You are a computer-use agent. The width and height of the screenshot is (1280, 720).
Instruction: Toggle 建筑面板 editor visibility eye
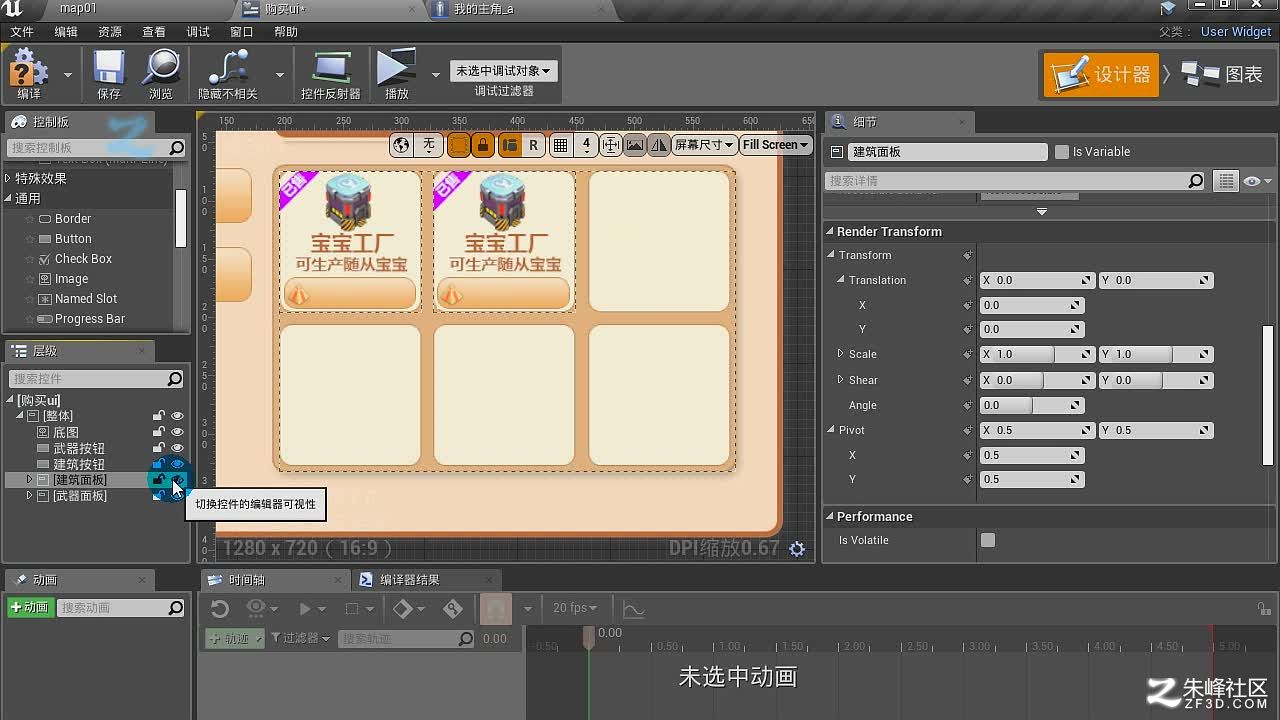click(x=177, y=480)
